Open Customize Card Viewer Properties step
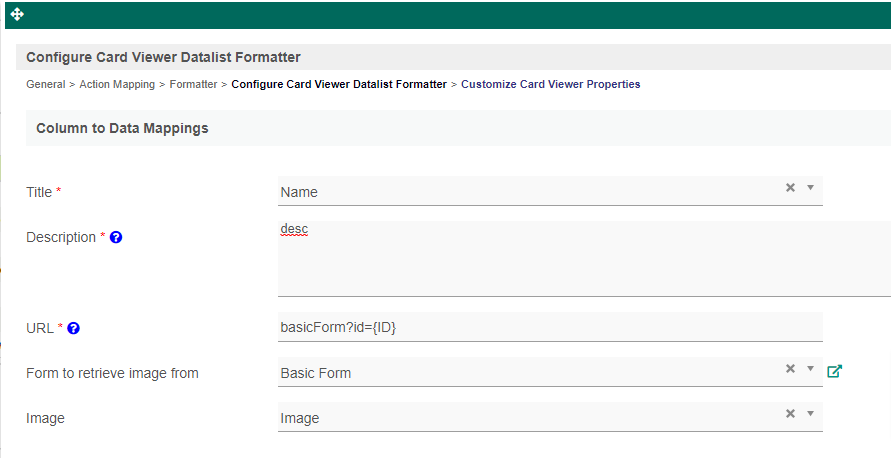Screen dimensions: 891x458 (x=550, y=85)
